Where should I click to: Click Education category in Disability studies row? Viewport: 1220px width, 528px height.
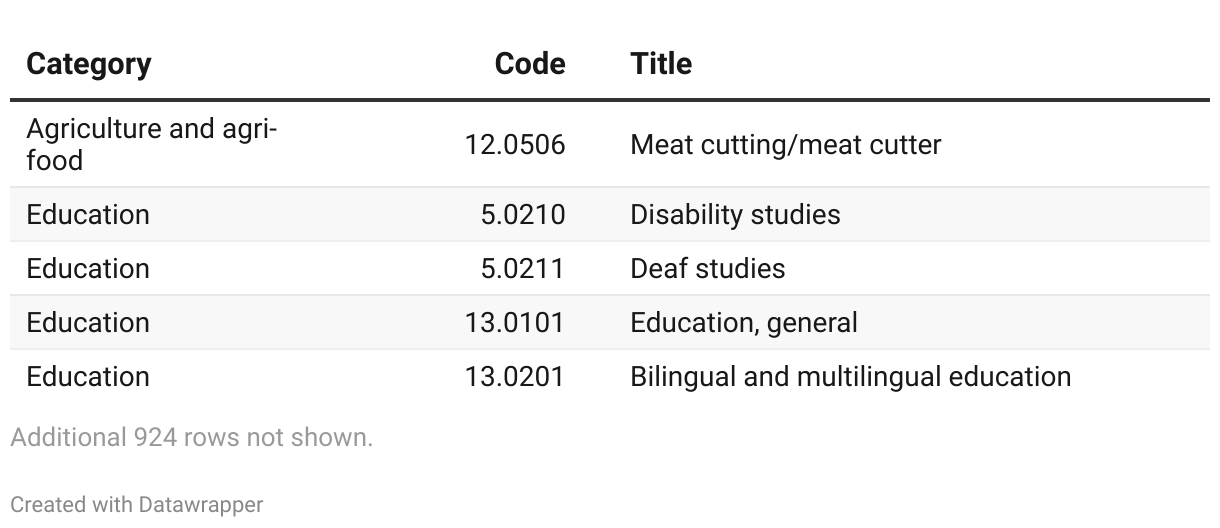point(88,215)
